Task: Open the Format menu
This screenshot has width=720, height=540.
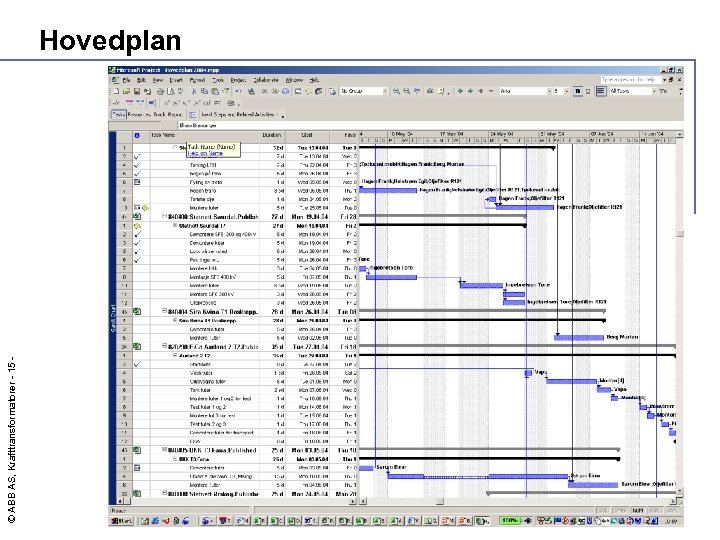Action: (197, 80)
